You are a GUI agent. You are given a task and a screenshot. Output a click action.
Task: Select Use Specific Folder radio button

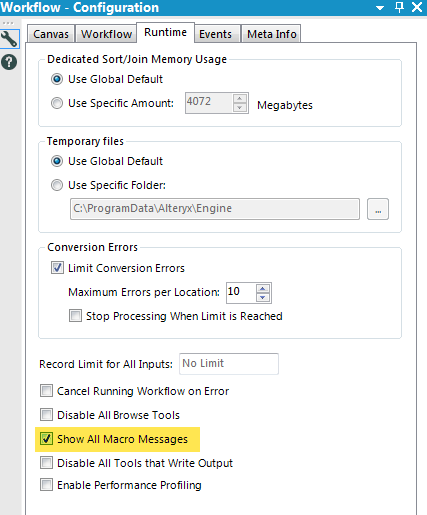[57, 185]
